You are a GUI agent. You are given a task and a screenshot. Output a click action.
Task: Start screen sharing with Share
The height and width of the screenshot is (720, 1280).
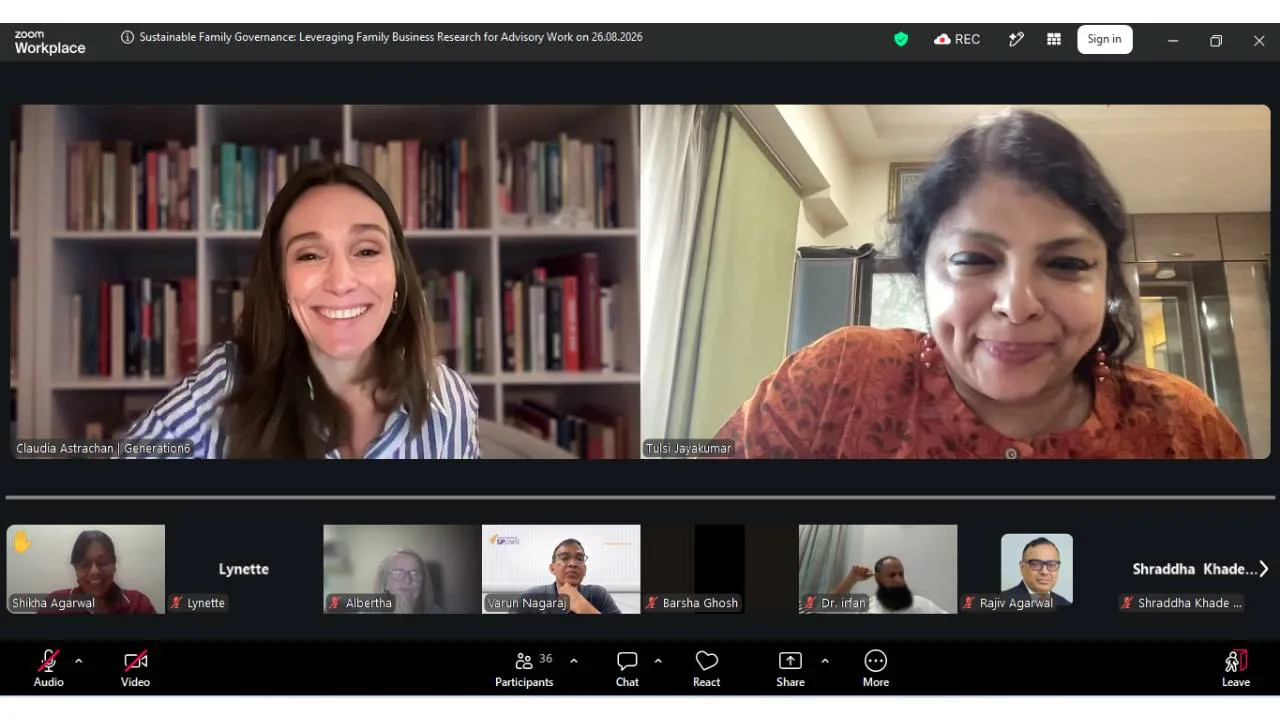(790, 668)
